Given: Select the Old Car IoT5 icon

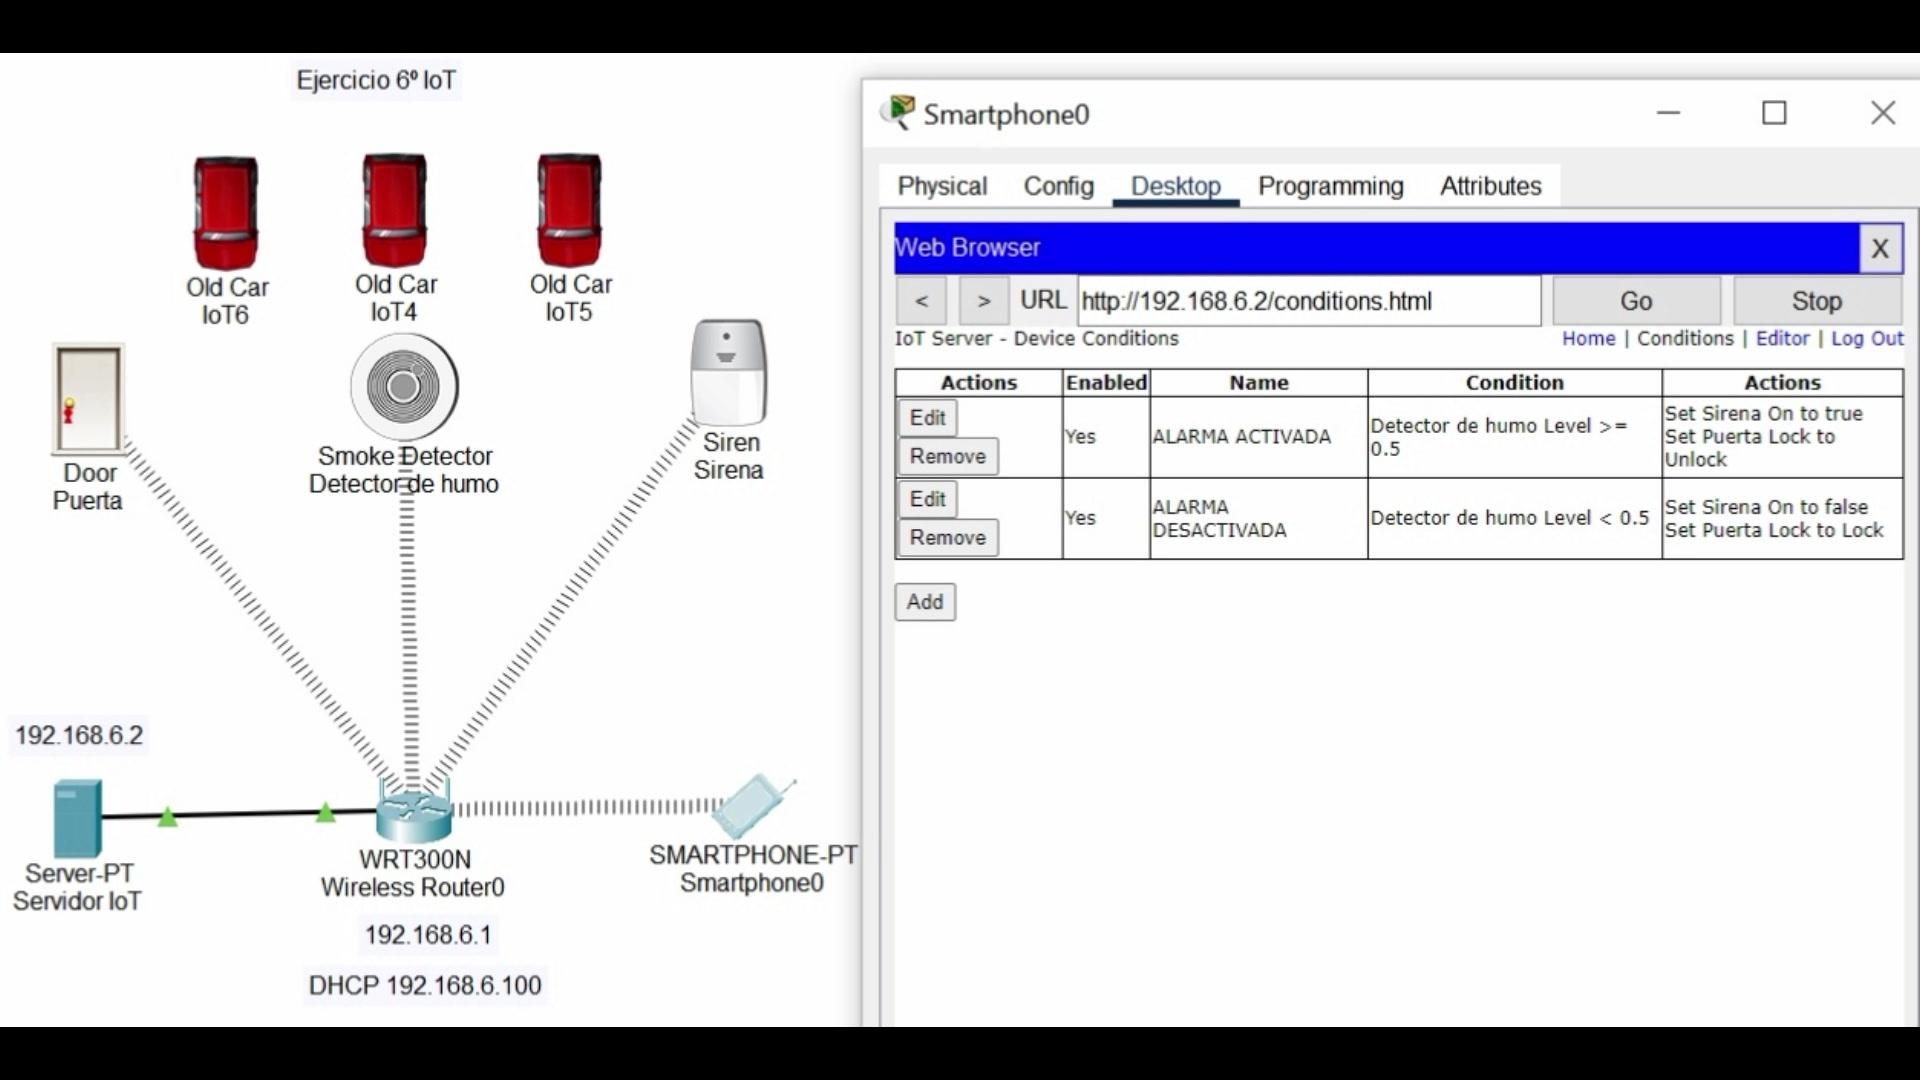Looking at the screenshot, I should click(x=569, y=209).
